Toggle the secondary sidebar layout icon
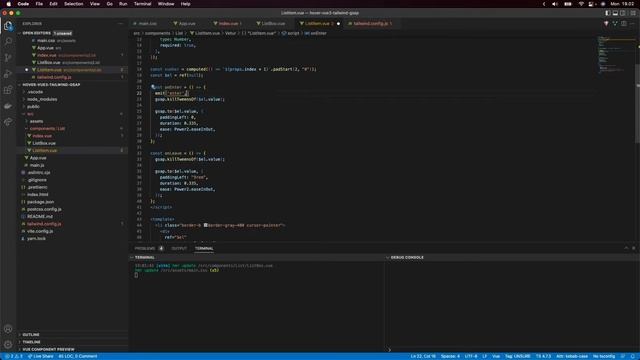The image size is (640, 360). [622, 13]
